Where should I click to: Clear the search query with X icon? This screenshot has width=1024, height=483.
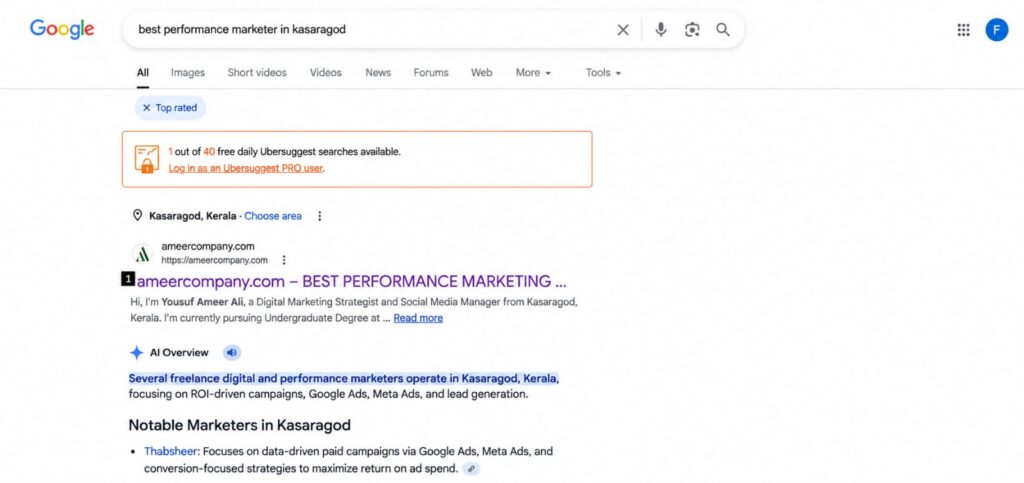[623, 29]
